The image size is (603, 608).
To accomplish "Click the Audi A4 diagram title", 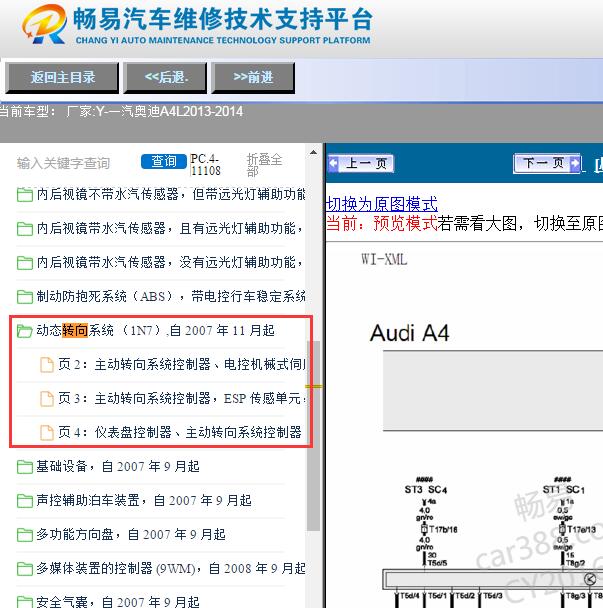I will [409, 333].
